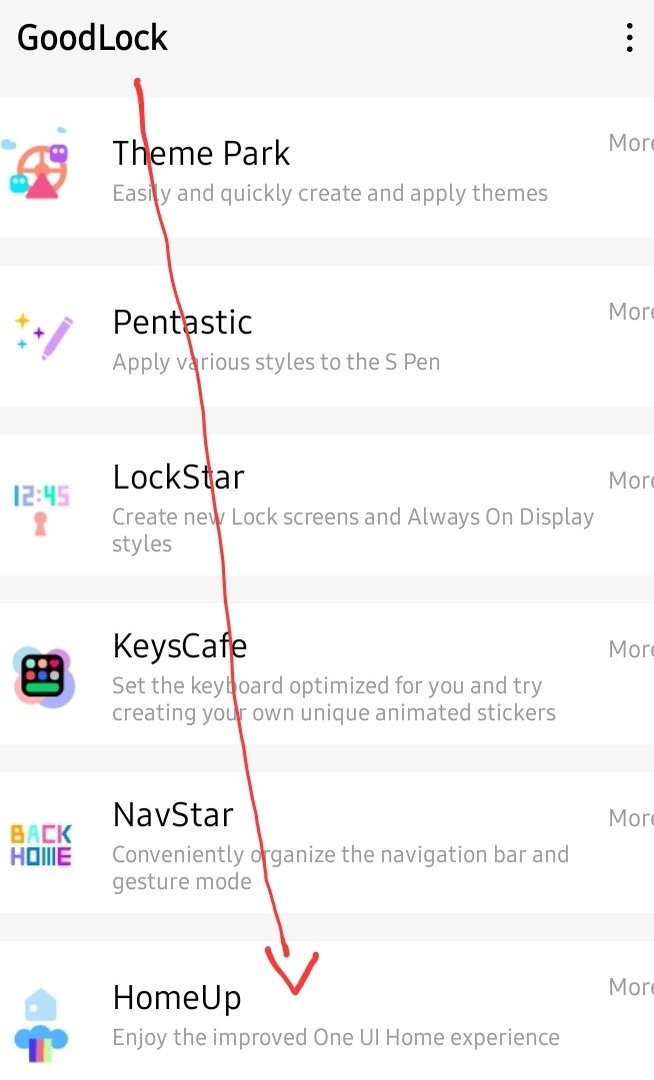Open More for Theme Park
Image resolution: width=654 pixels, height=1080 pixels.
click(631, 143)
